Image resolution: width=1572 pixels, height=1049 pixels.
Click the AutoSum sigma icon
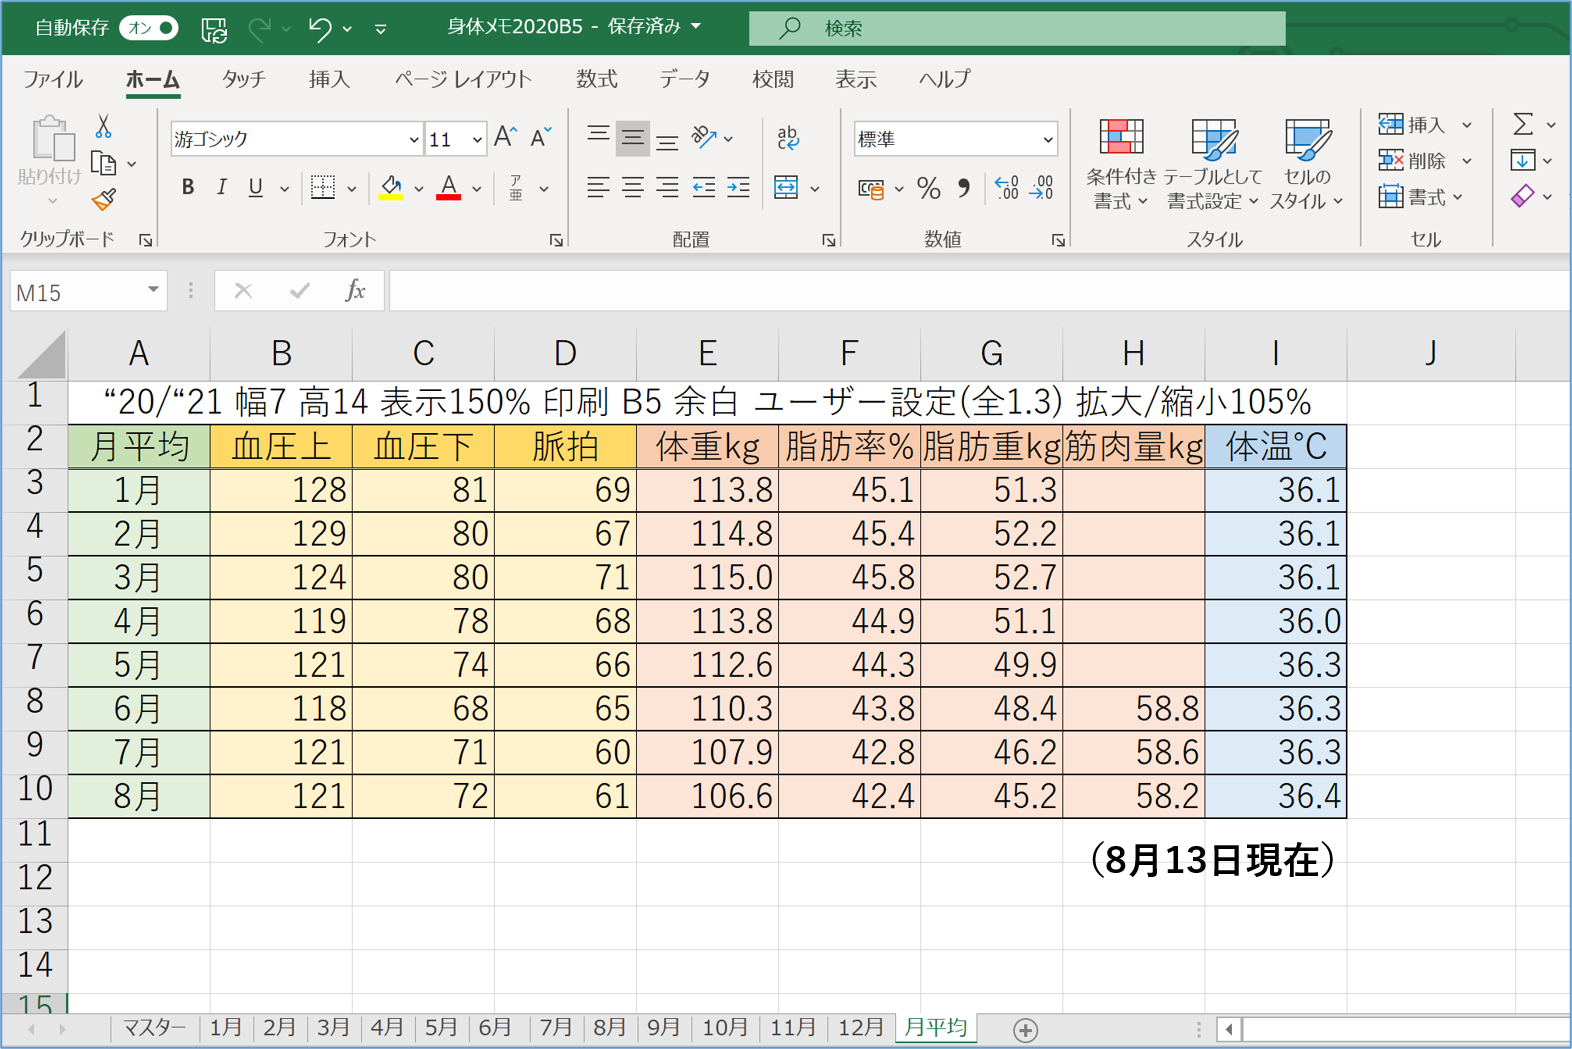point(1523,124)
